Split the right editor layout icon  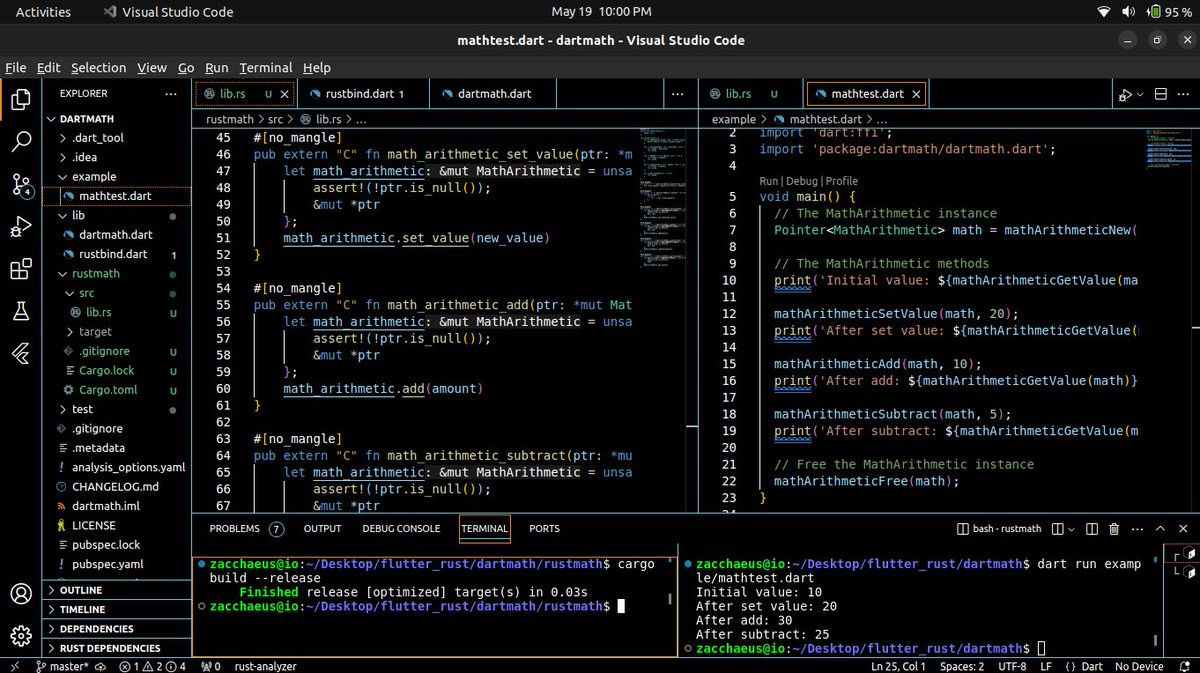coord(1161,94)
